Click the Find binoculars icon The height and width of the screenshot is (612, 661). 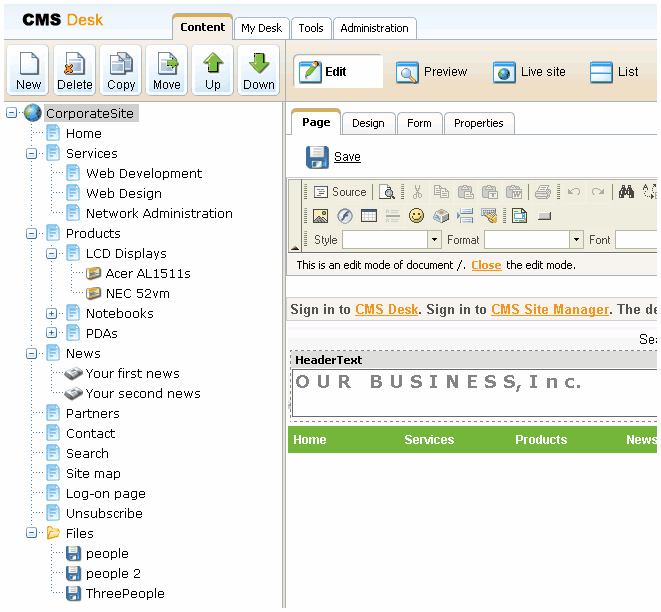tap(627, 192)
